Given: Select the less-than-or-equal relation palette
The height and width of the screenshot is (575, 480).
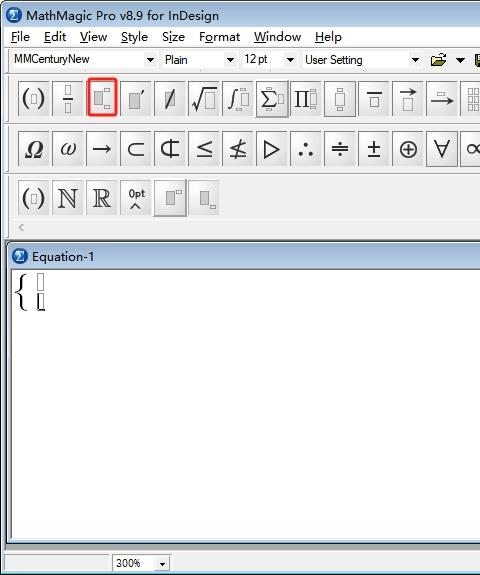Looking at the screenshot, I should 204,149.
